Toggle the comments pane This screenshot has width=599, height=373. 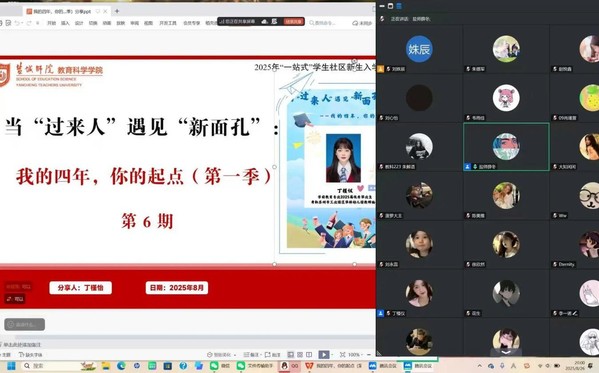pyautogui.click(x=272, y=355)
